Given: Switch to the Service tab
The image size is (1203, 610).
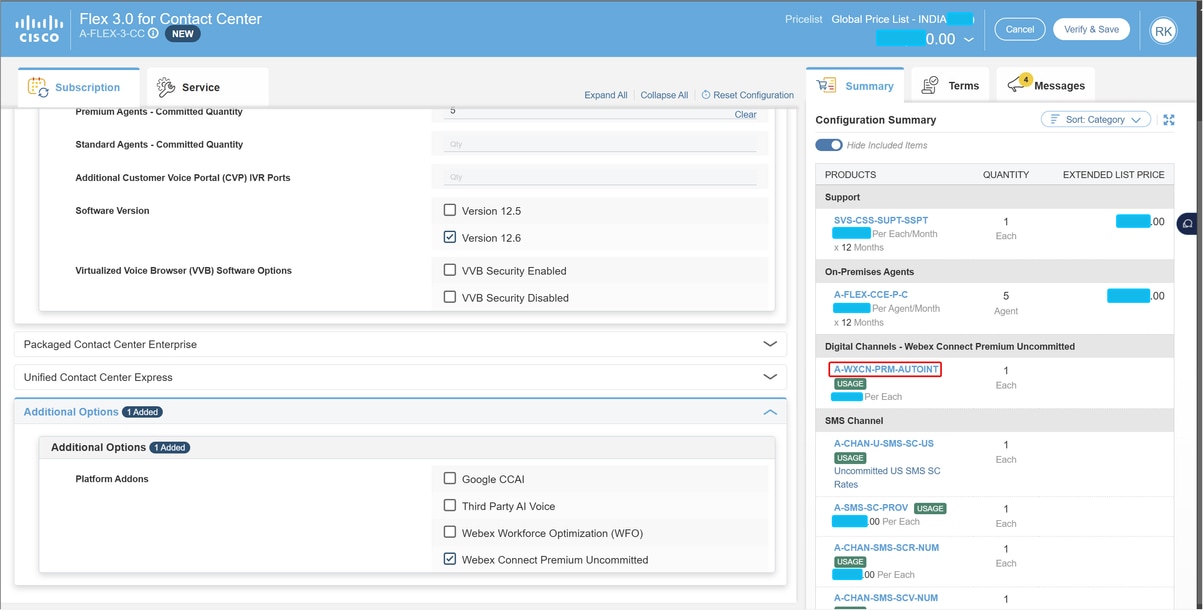Looking at the screenshot, I should 207,87.
